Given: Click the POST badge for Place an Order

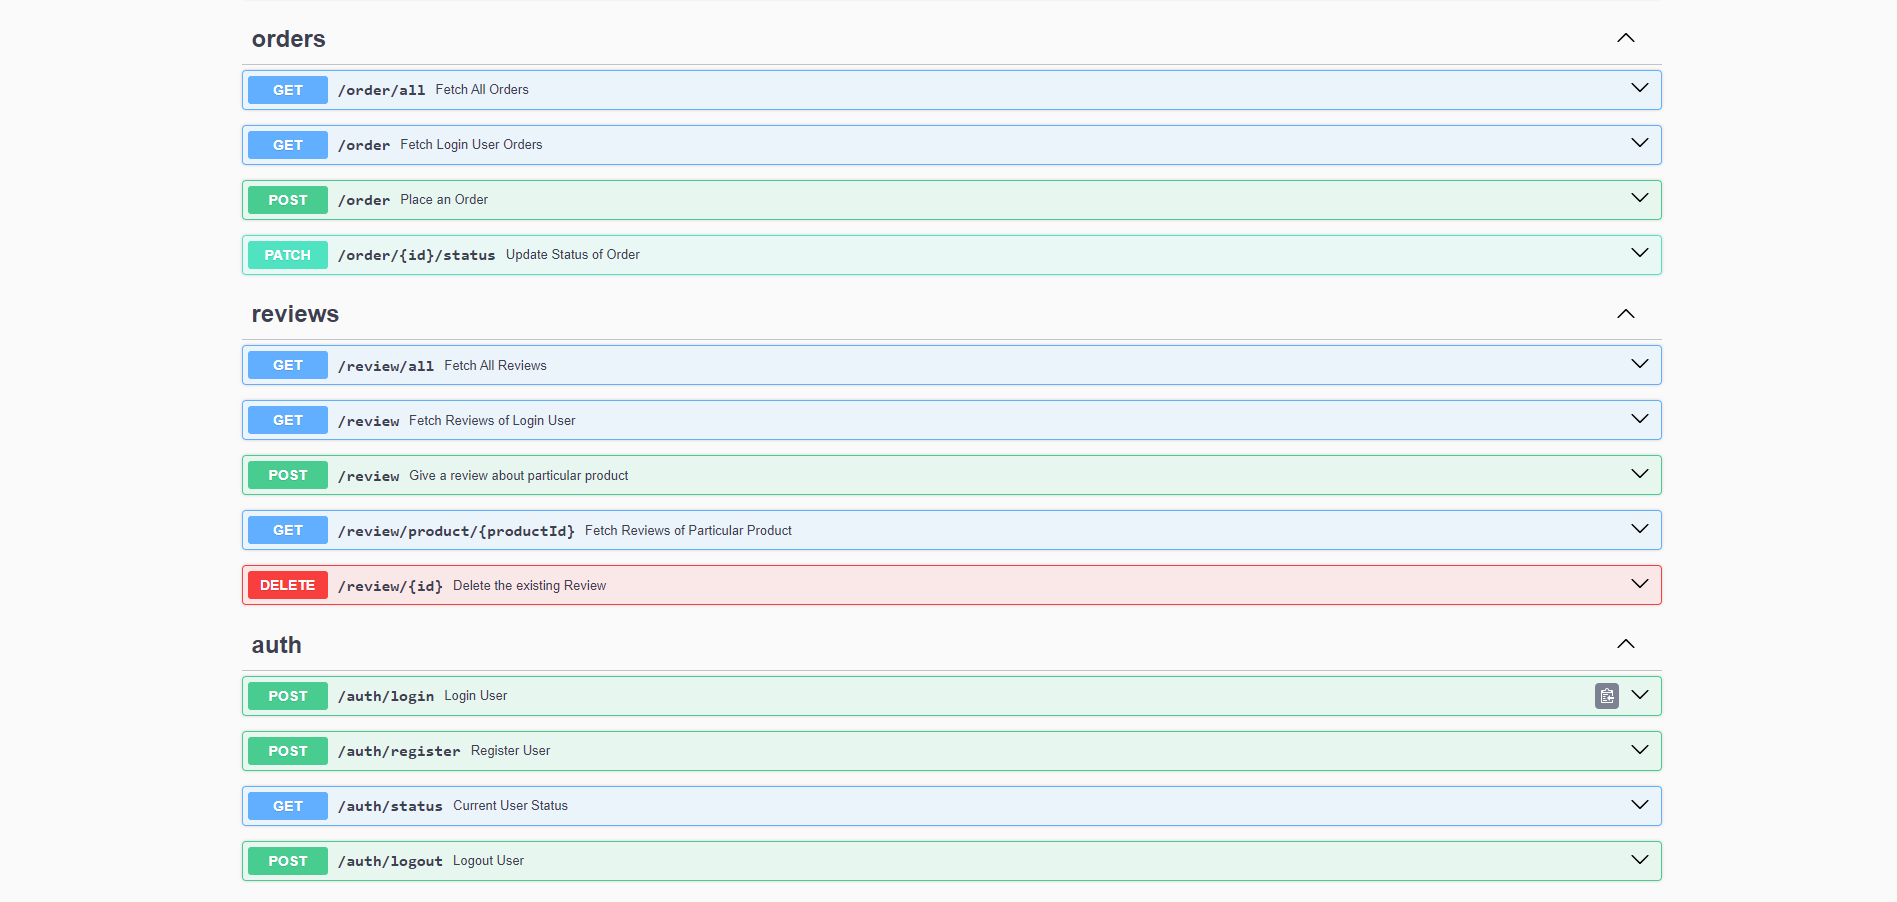Looking at the screenshot, I should click(x=288, y=200).
